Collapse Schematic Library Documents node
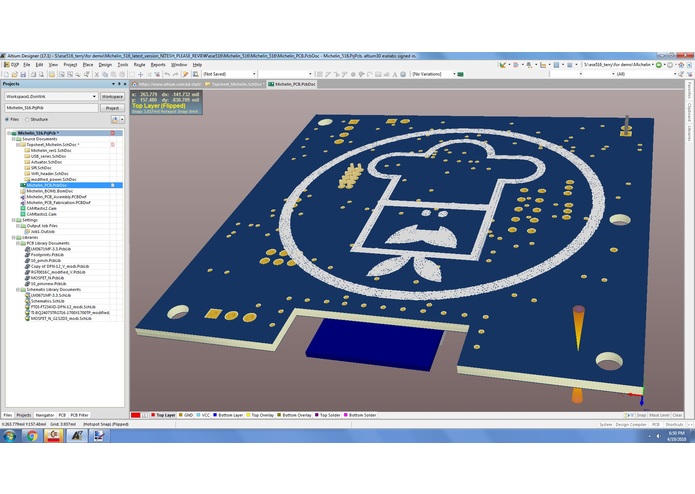 tap(18, 290)
